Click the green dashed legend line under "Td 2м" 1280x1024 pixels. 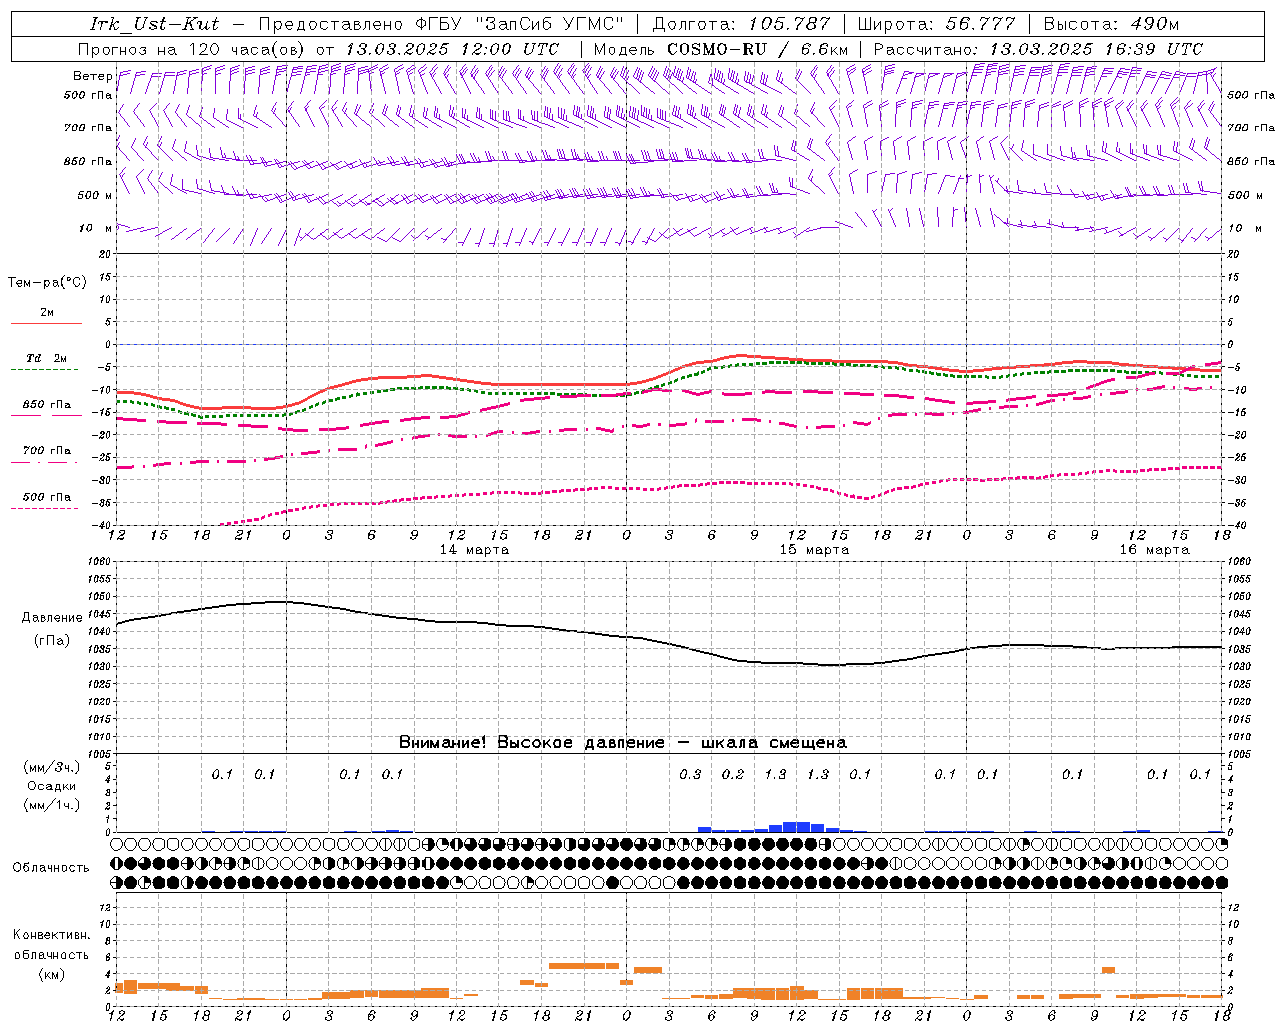coord(46,369)
